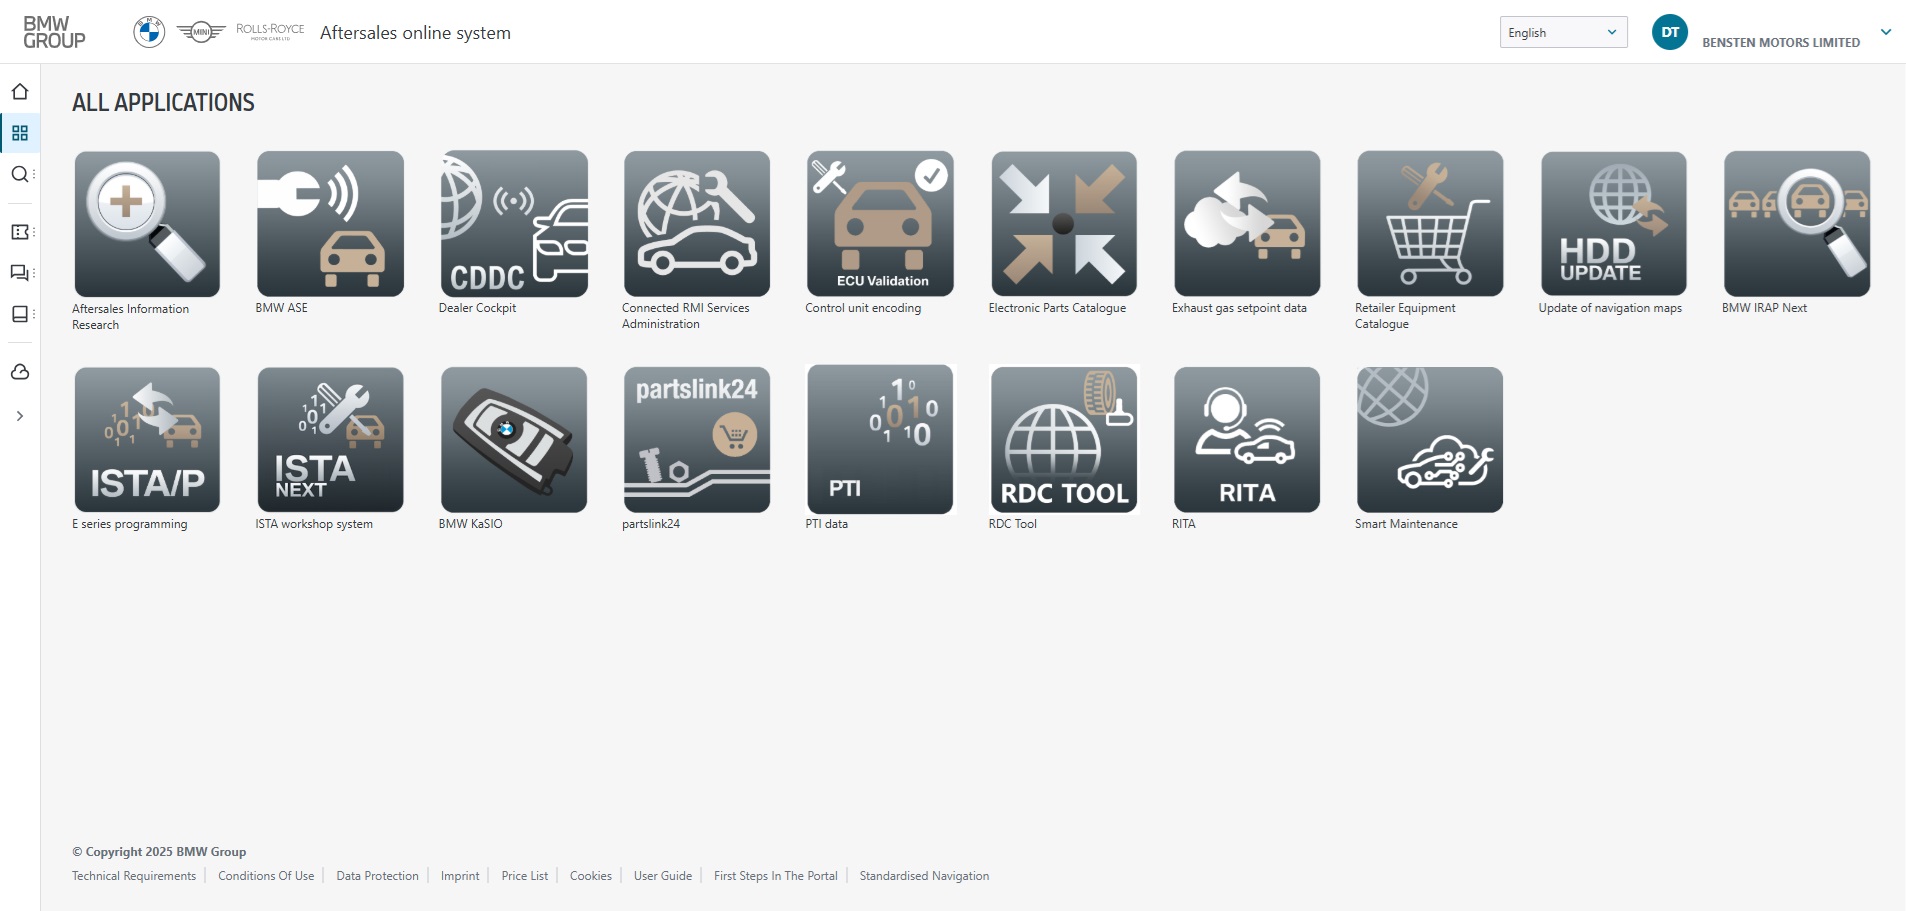Open the Electronic Parts Catalogue icon
The width and height of the screenshot is (1906, 911).
coord(1064,224)
